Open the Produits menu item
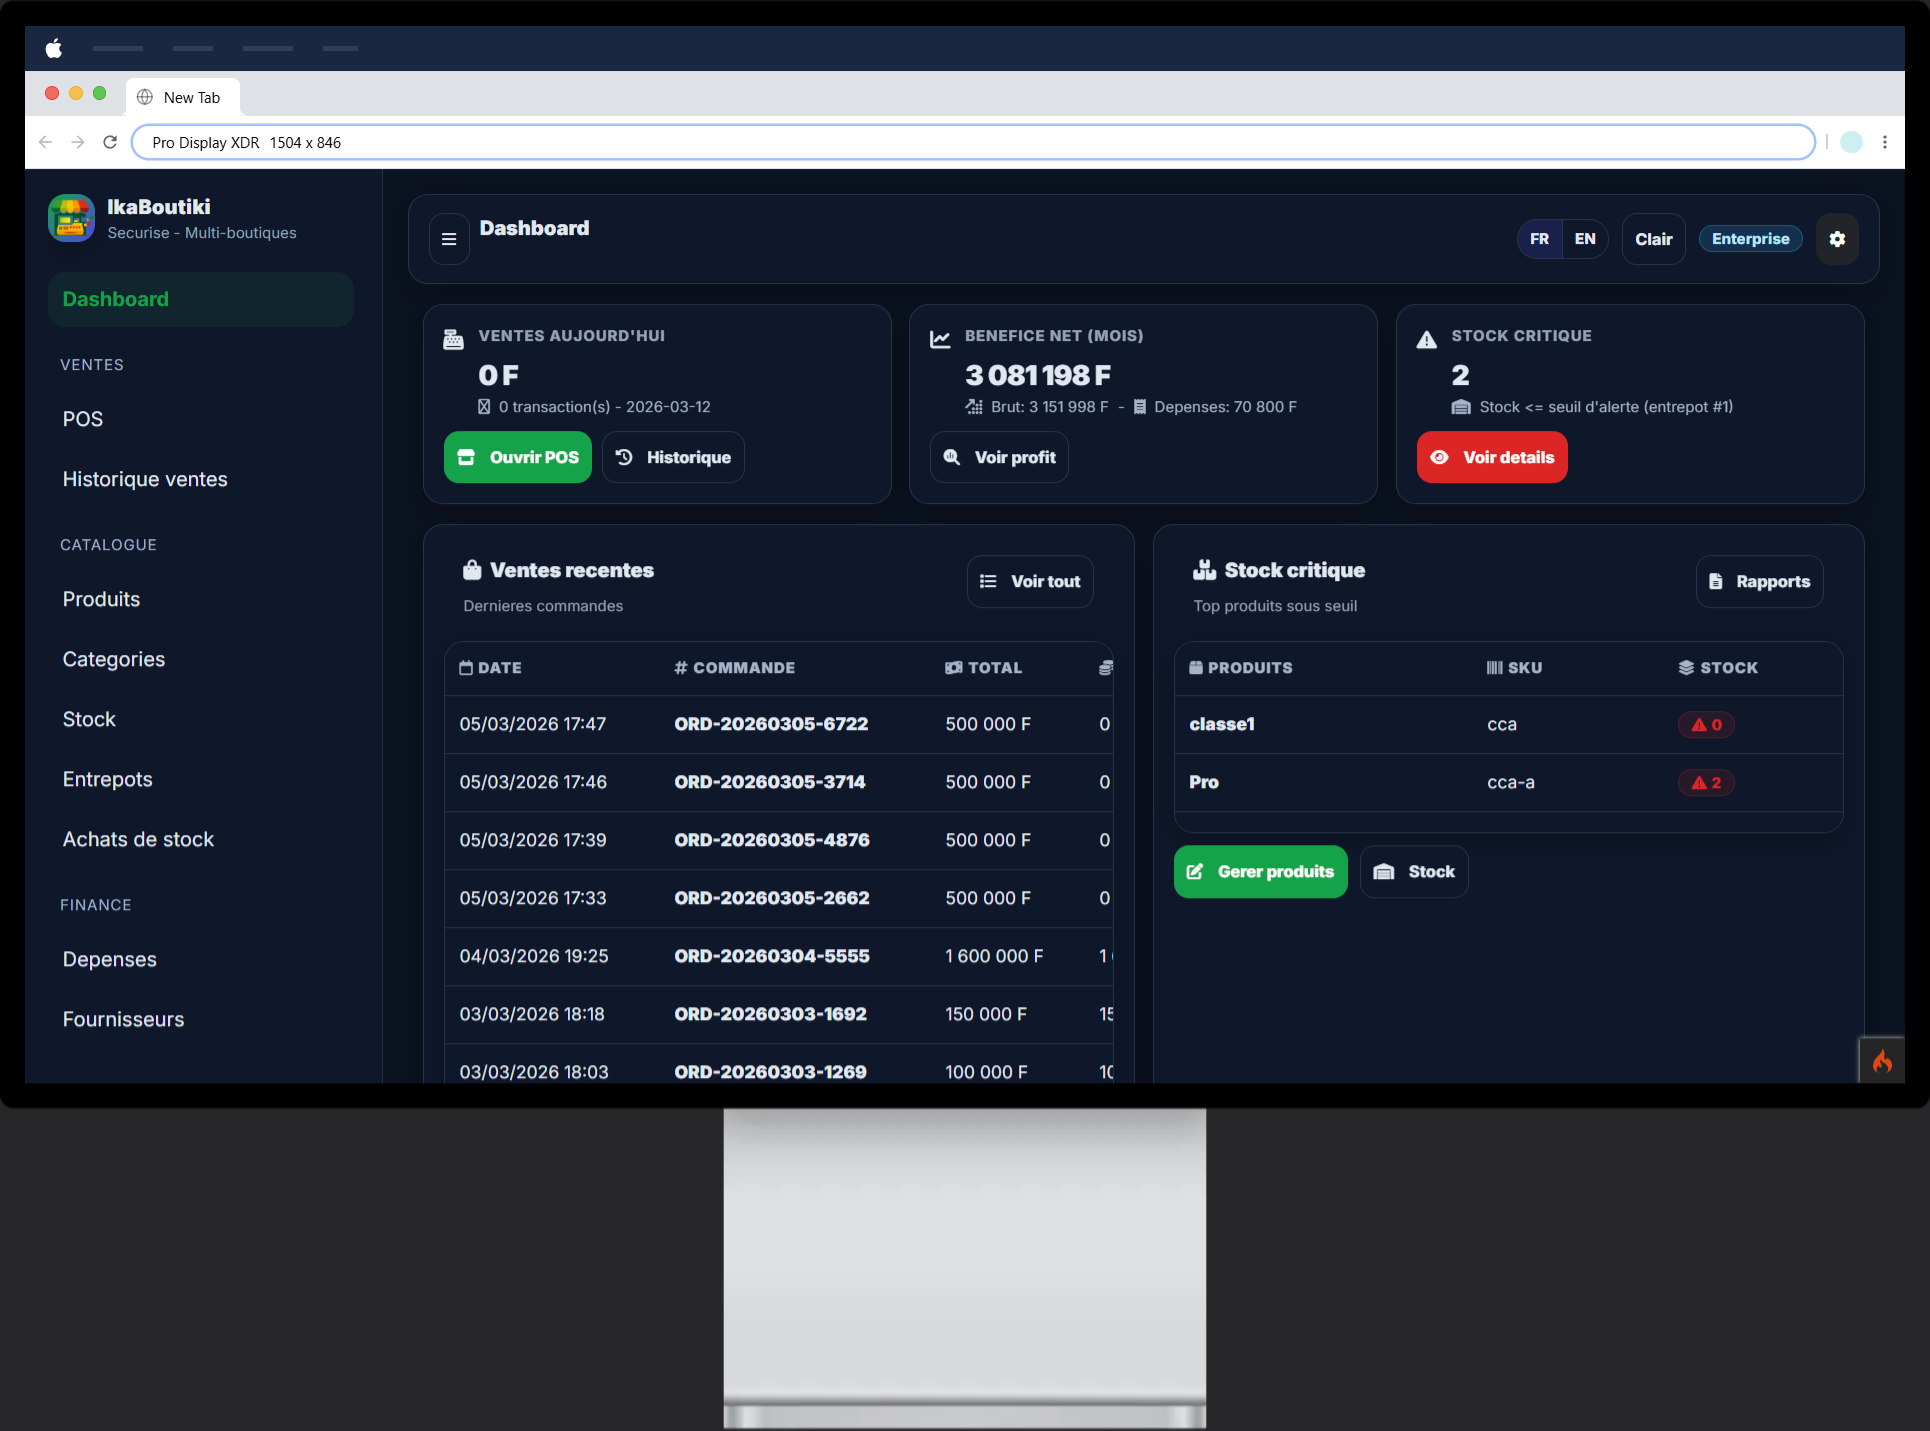This screenshot has height=1431, width=1930. (x=101, y=599)
